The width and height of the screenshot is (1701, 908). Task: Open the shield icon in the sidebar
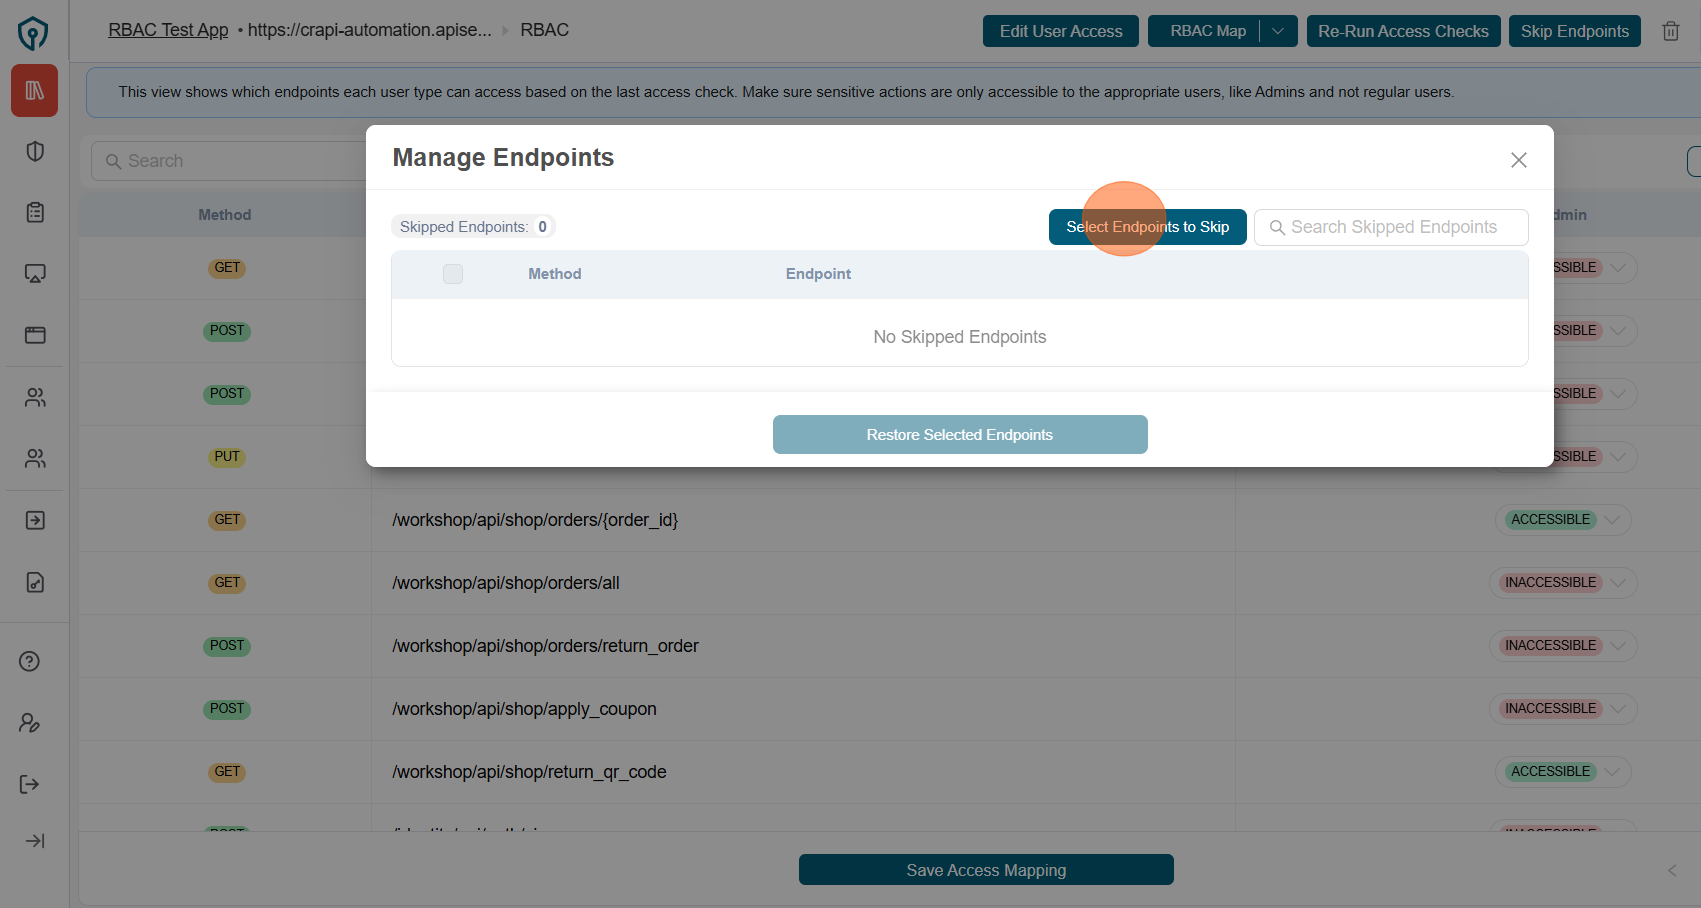35,152
